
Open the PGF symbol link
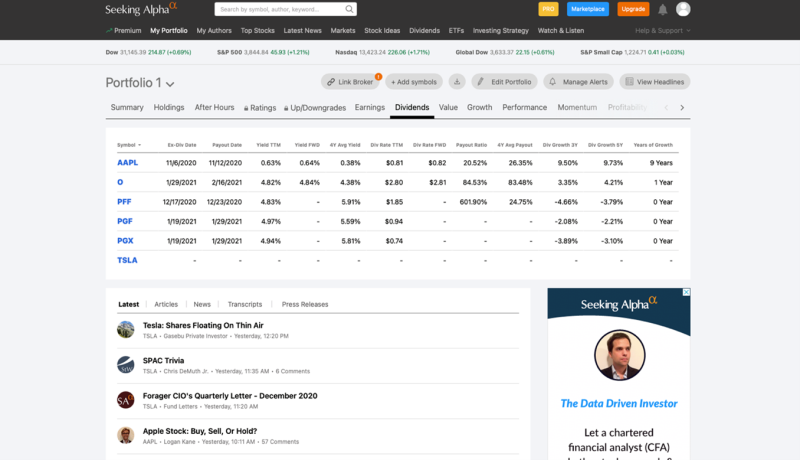124,221
